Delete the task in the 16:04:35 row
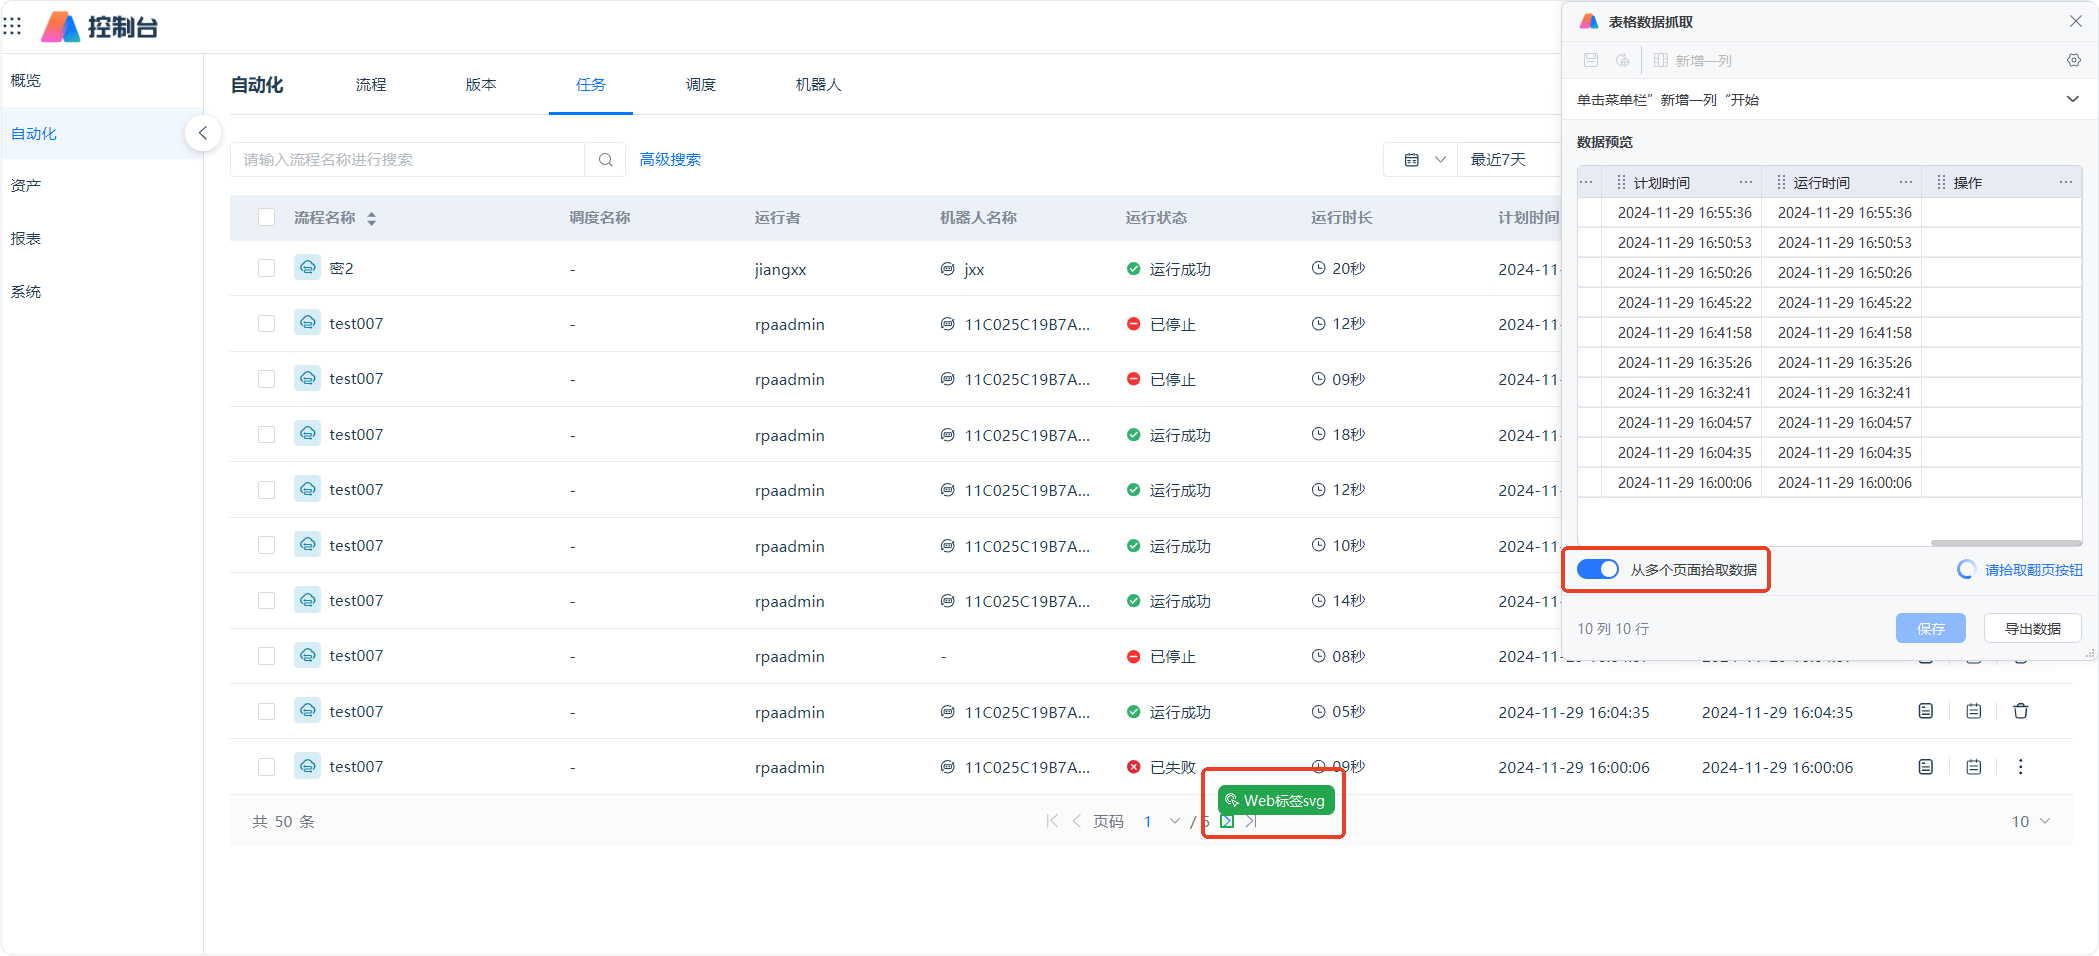The height and width of the screenshot is (956, 2099). coord(2021,712)
